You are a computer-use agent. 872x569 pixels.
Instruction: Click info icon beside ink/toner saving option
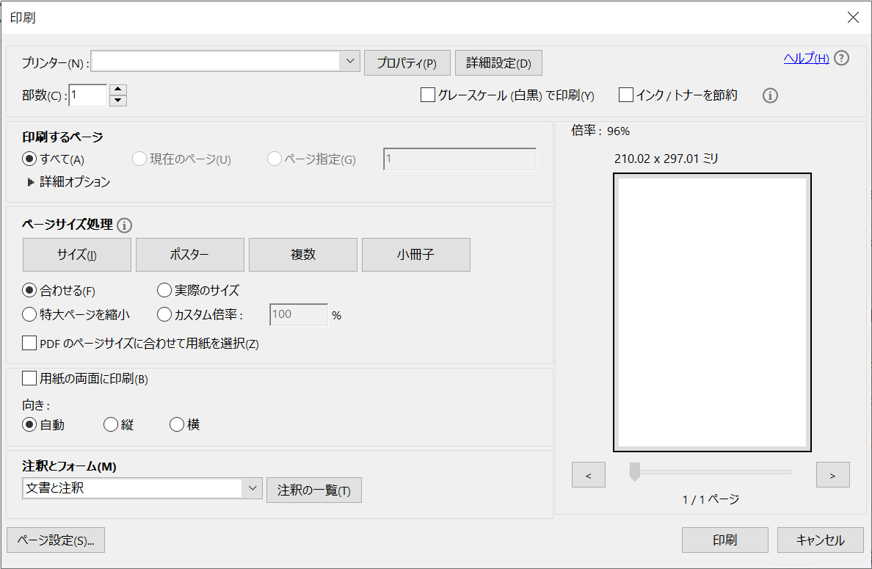(770, 96)
